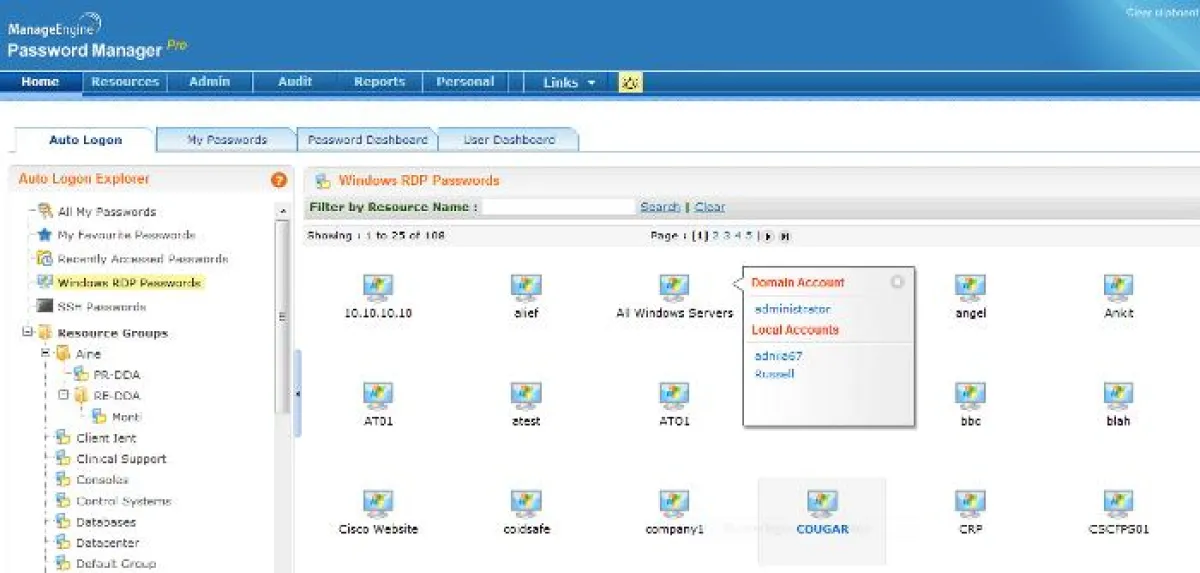Open the alef computer icon
This screenshot has width=1200, height=573.
(526, 288)
